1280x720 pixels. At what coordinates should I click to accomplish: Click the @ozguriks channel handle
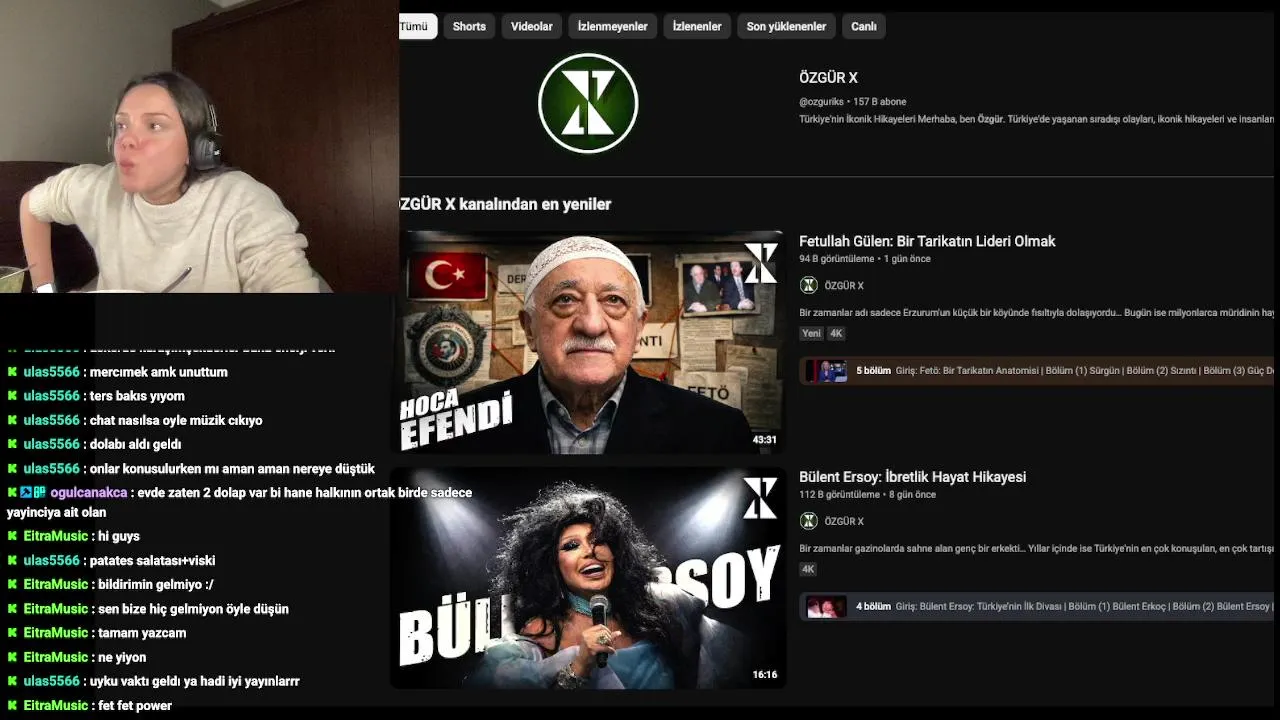pos(821,102)
